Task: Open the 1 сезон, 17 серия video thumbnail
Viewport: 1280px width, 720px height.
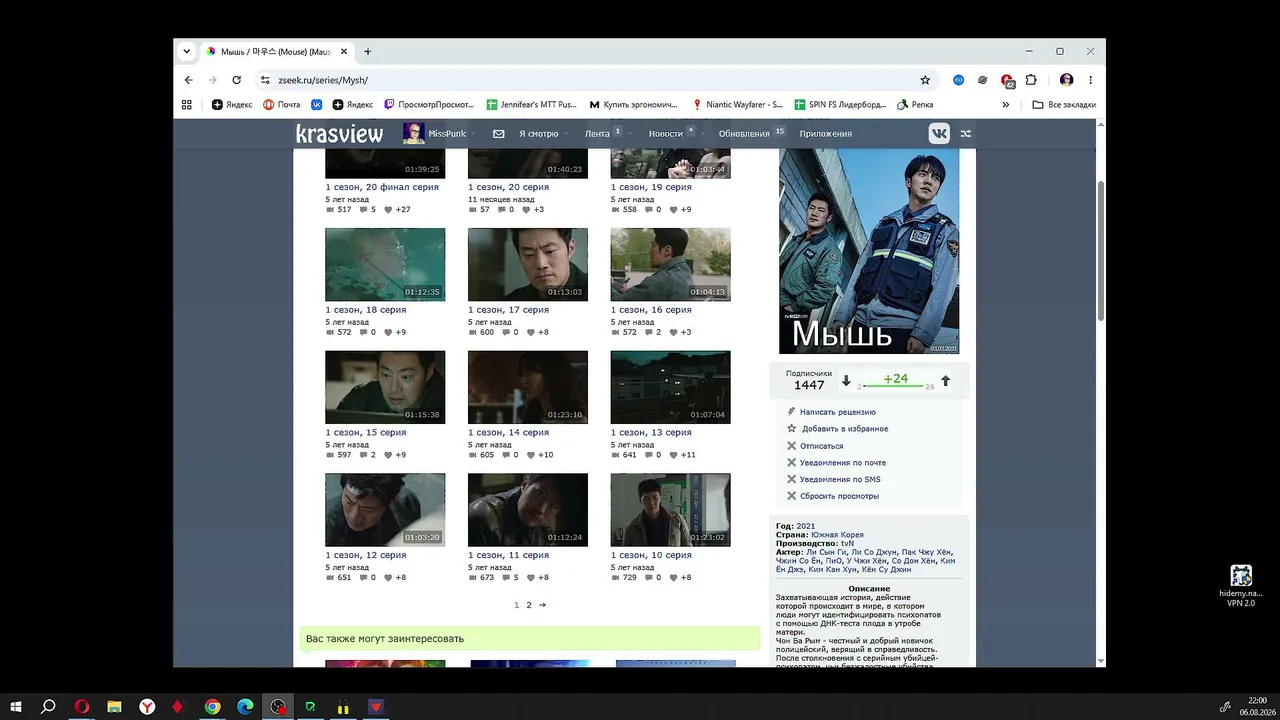Action: point(528,264)
